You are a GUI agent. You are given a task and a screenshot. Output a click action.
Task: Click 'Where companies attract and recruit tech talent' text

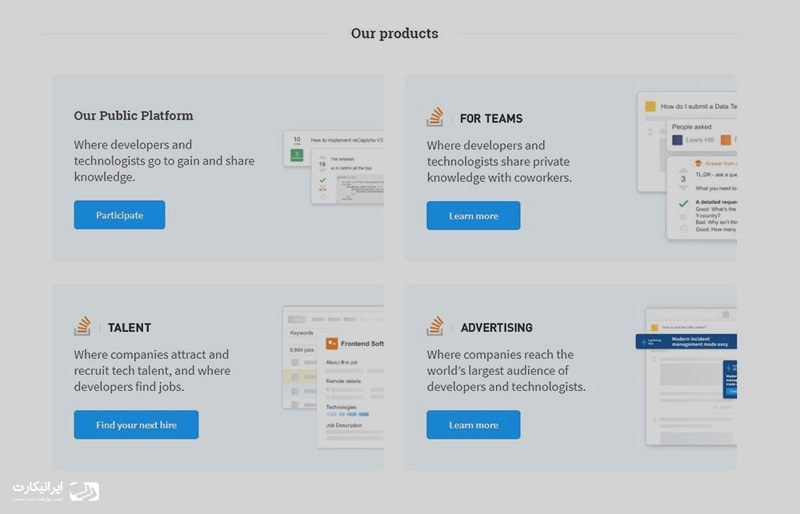tap(152, 371)
